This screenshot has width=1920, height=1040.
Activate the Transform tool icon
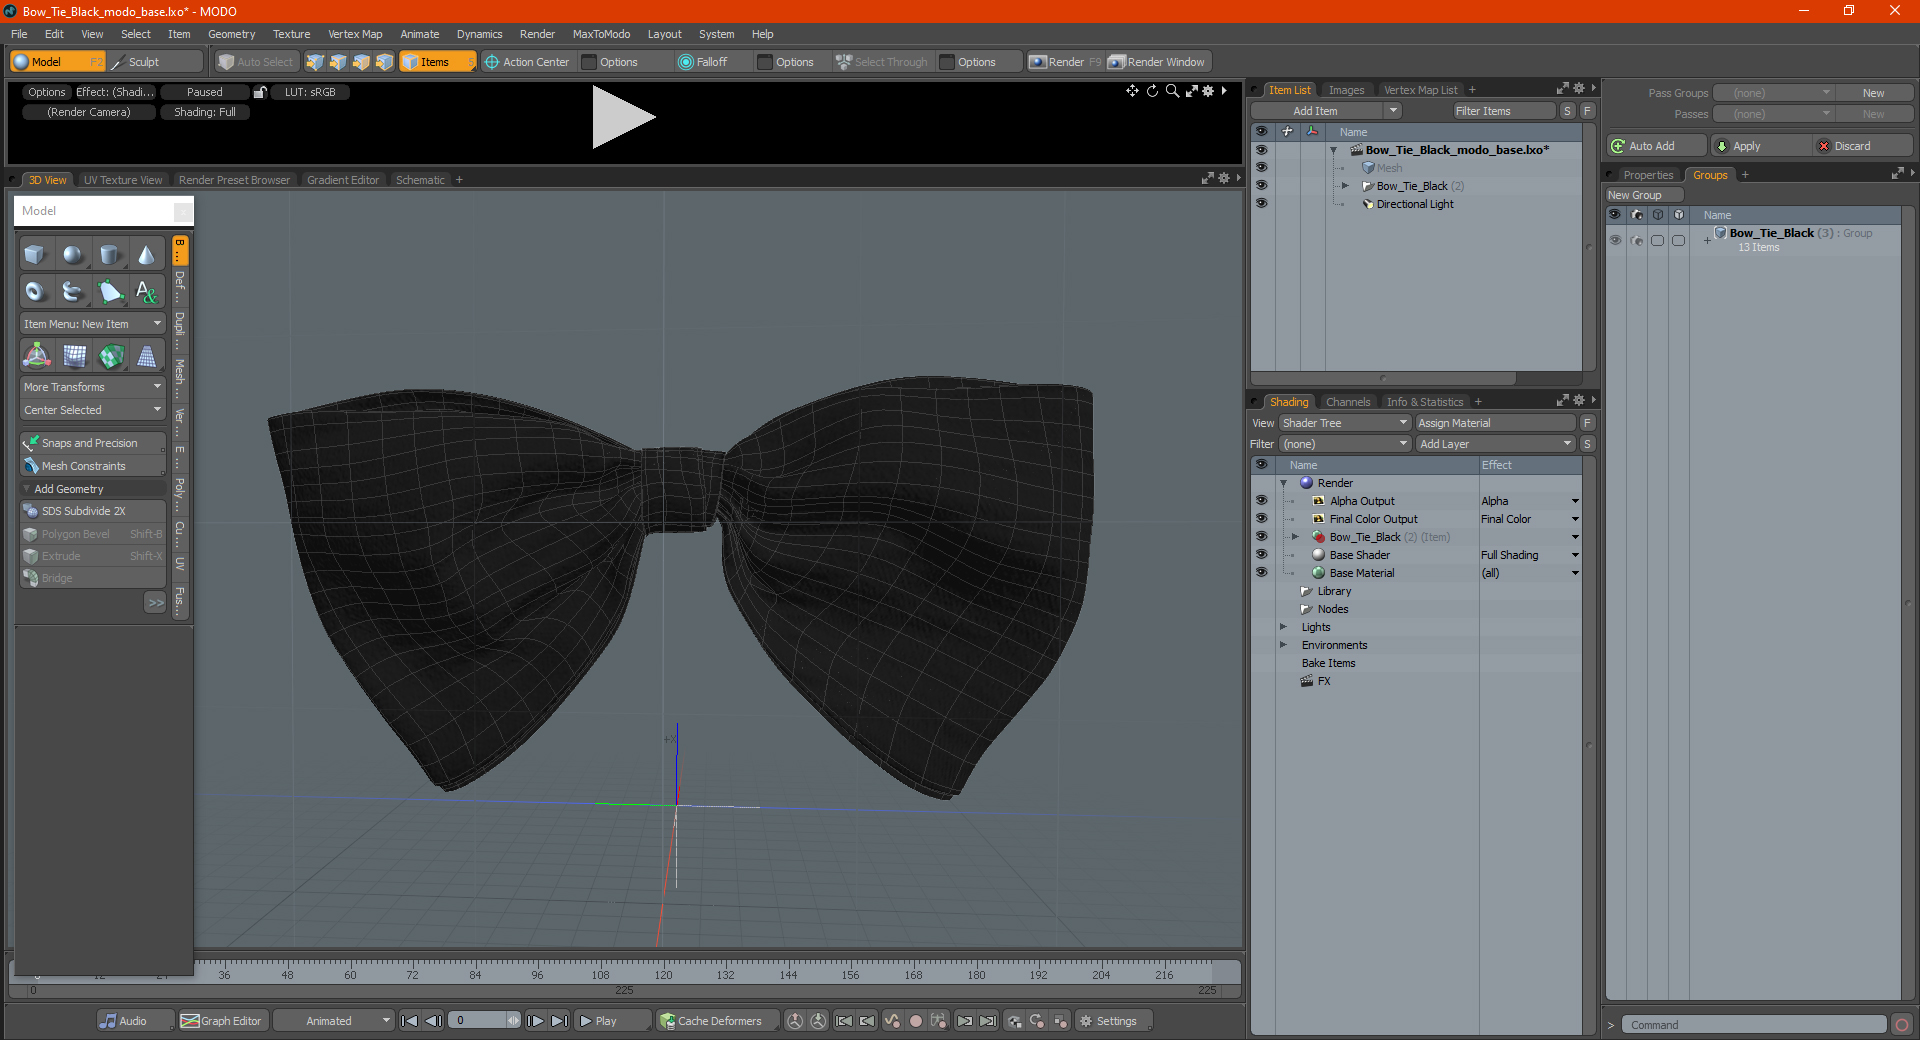point(37,355)
